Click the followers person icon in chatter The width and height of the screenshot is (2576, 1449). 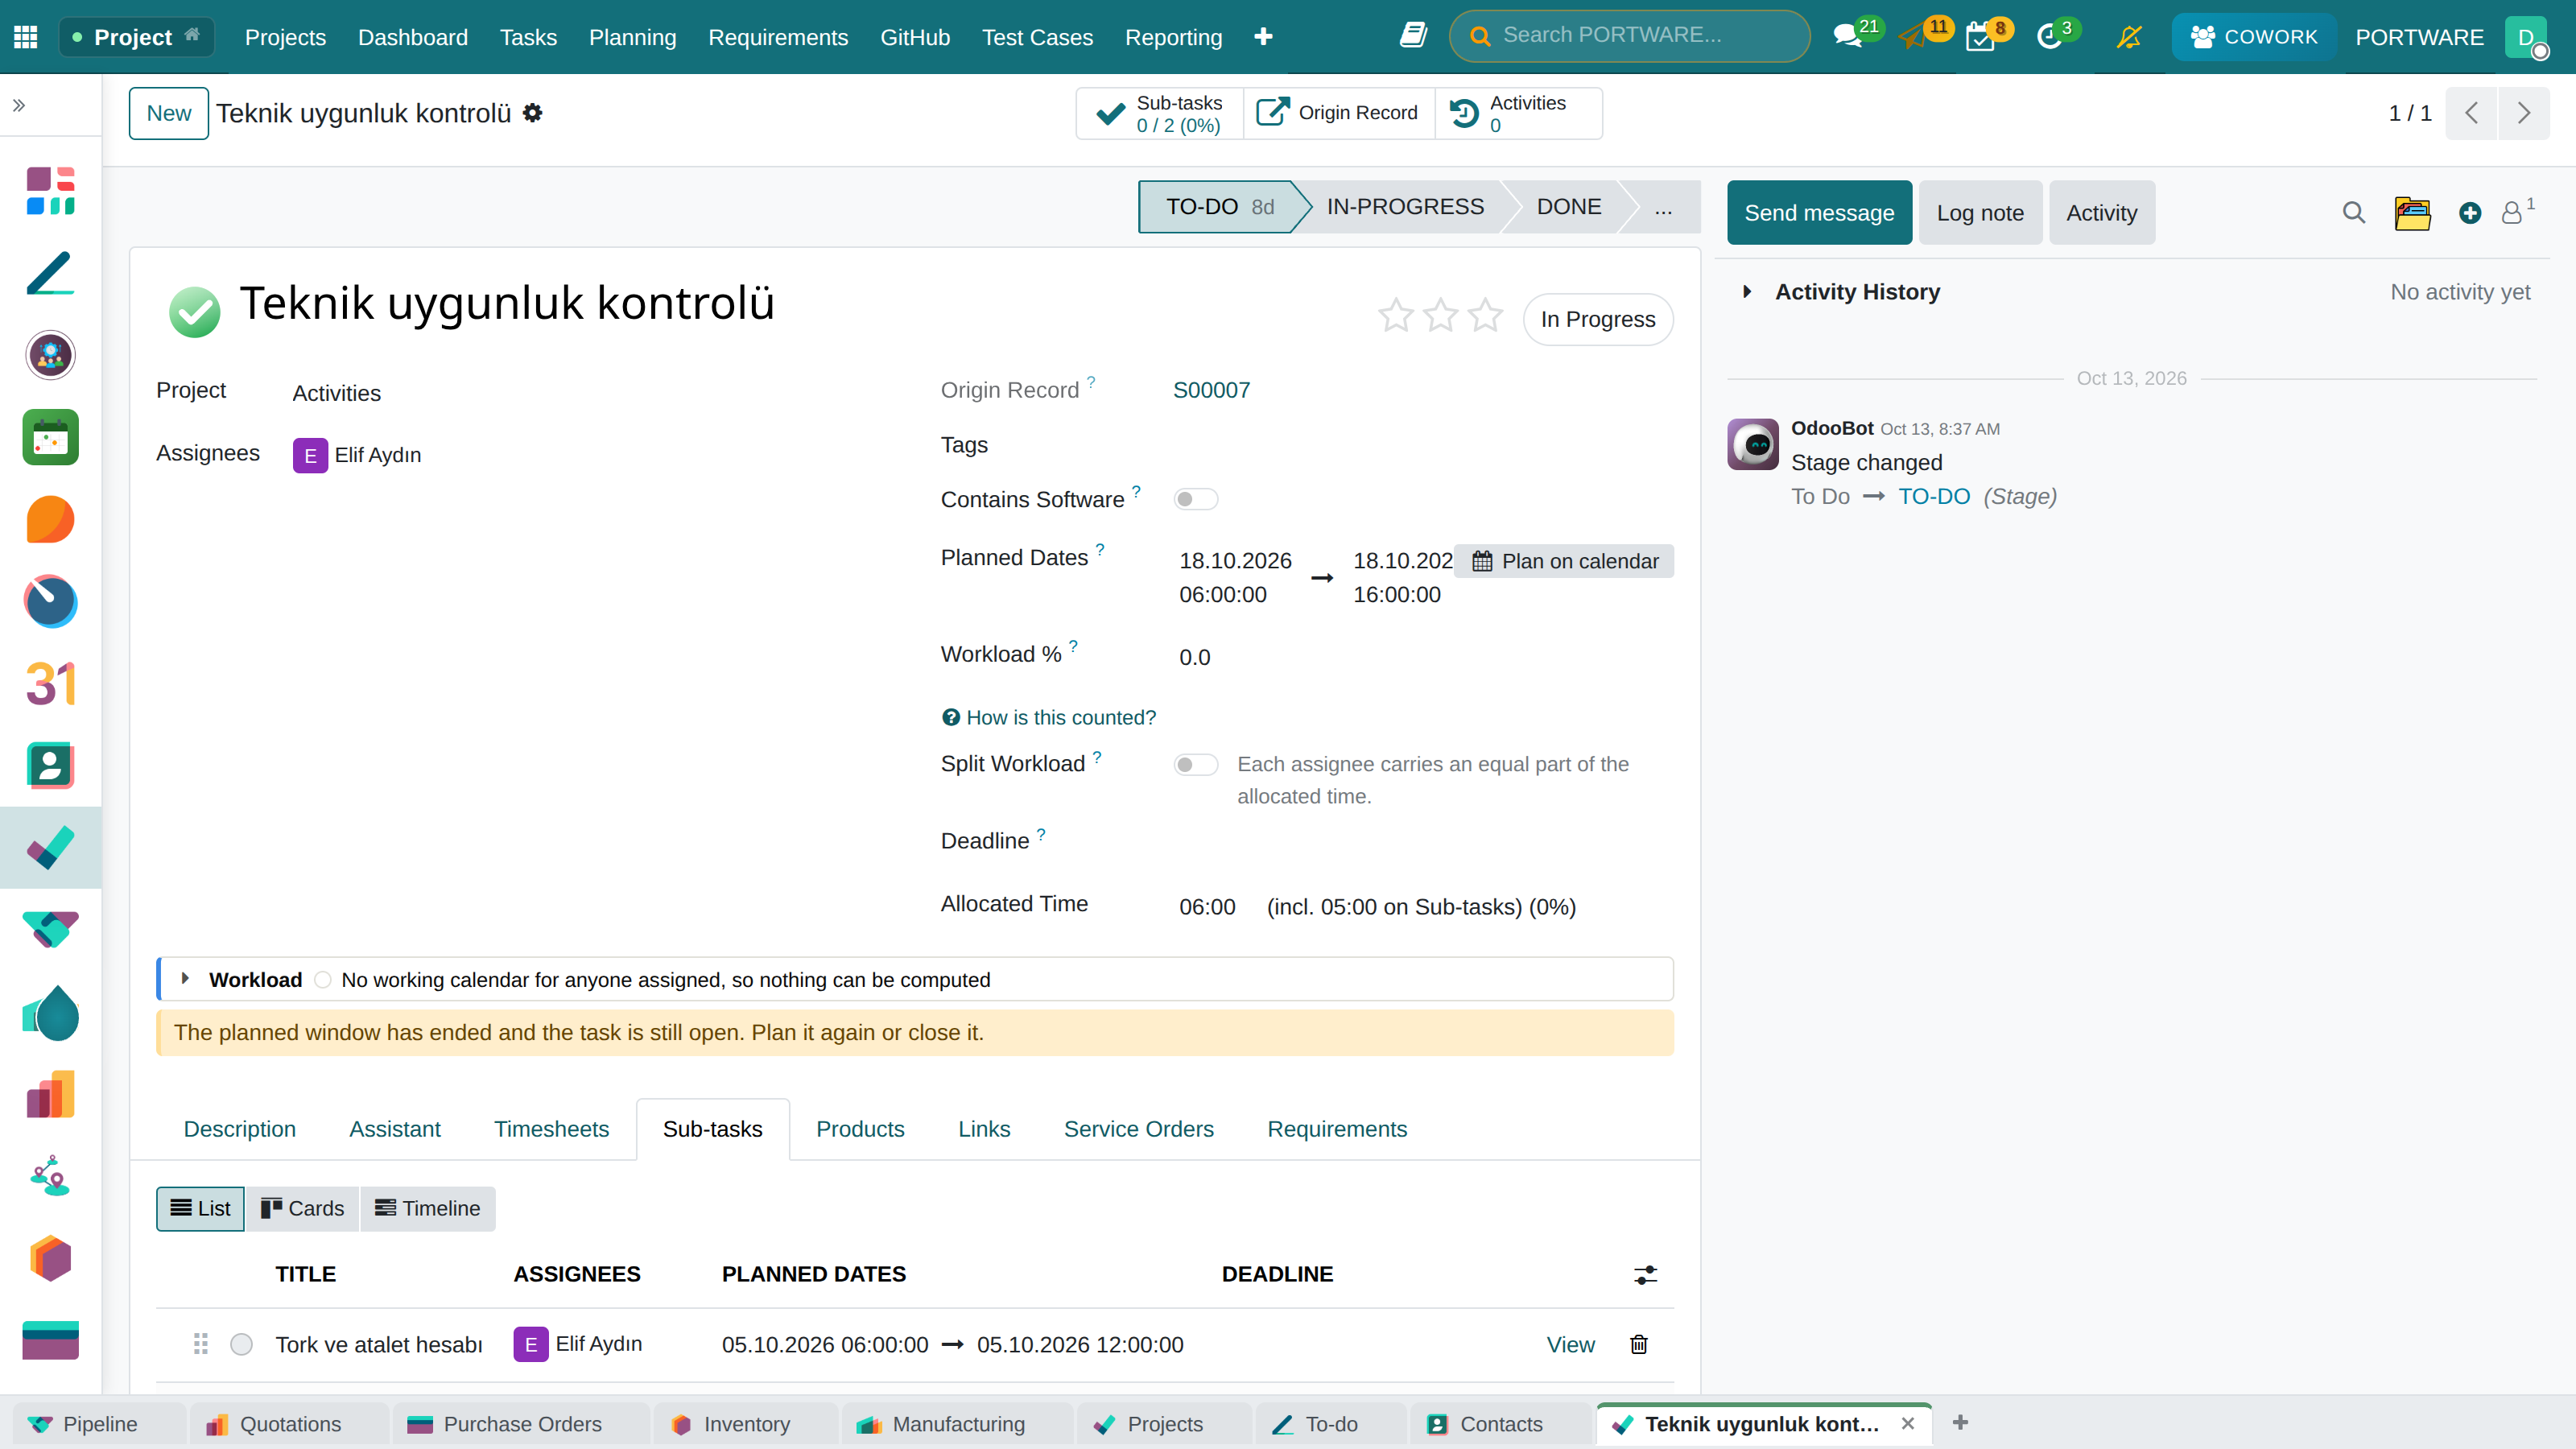(2512, 213)
